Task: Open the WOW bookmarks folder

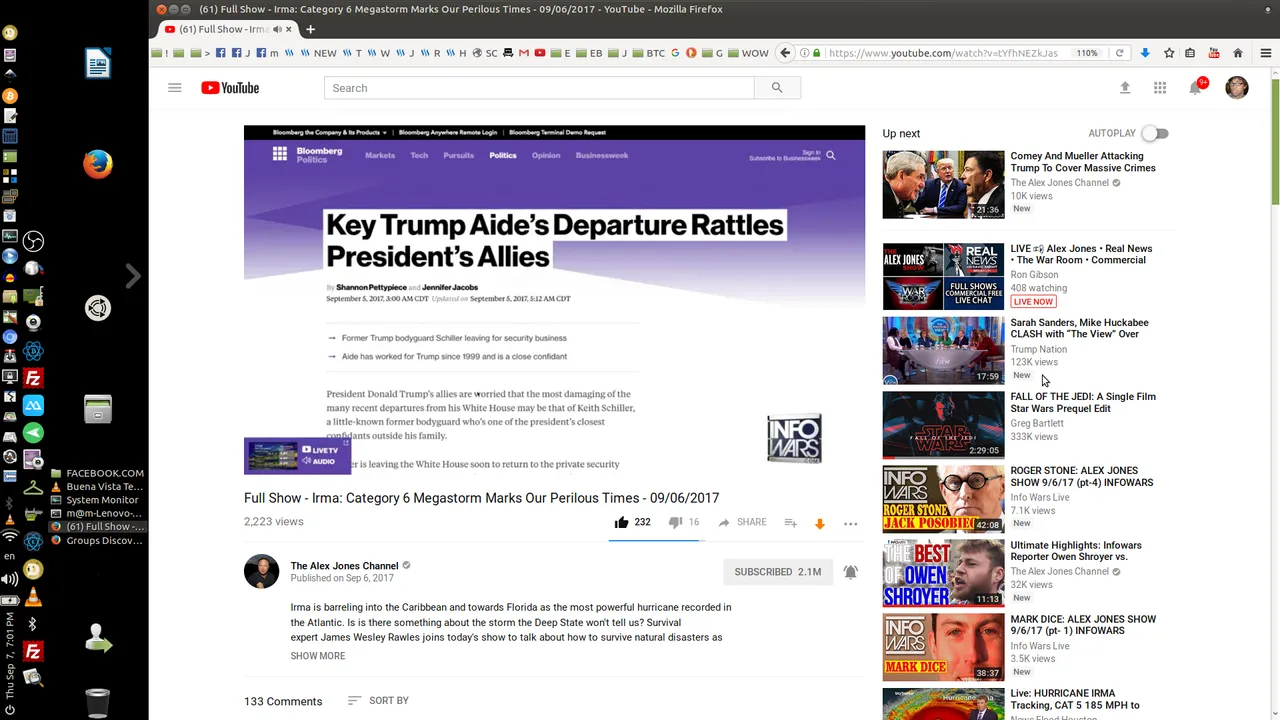Action: point(748,53)
